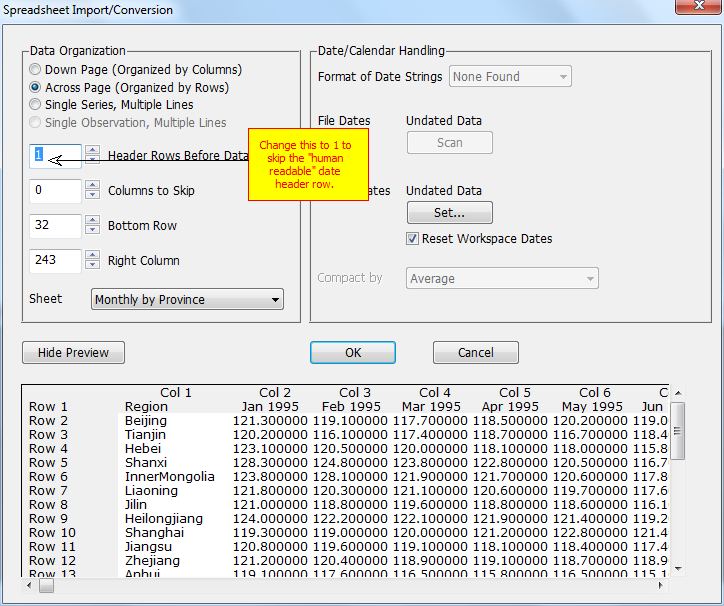Select Down Page (Organized by Columns)
This screenshot has width=724, height=606.
tap(36, 70)
